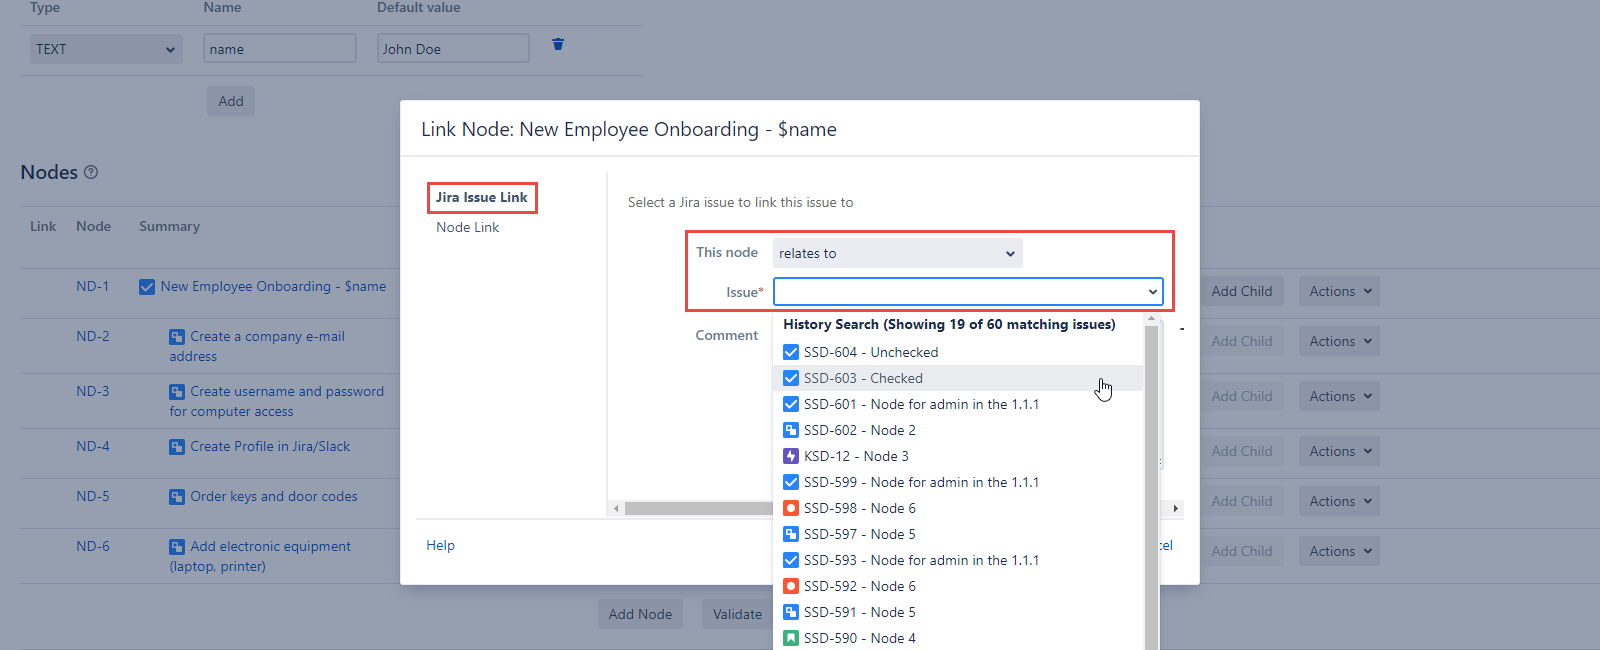
Task: Choose SSD-599 - Node for admin issue
Action: click(x=920, y=482)
